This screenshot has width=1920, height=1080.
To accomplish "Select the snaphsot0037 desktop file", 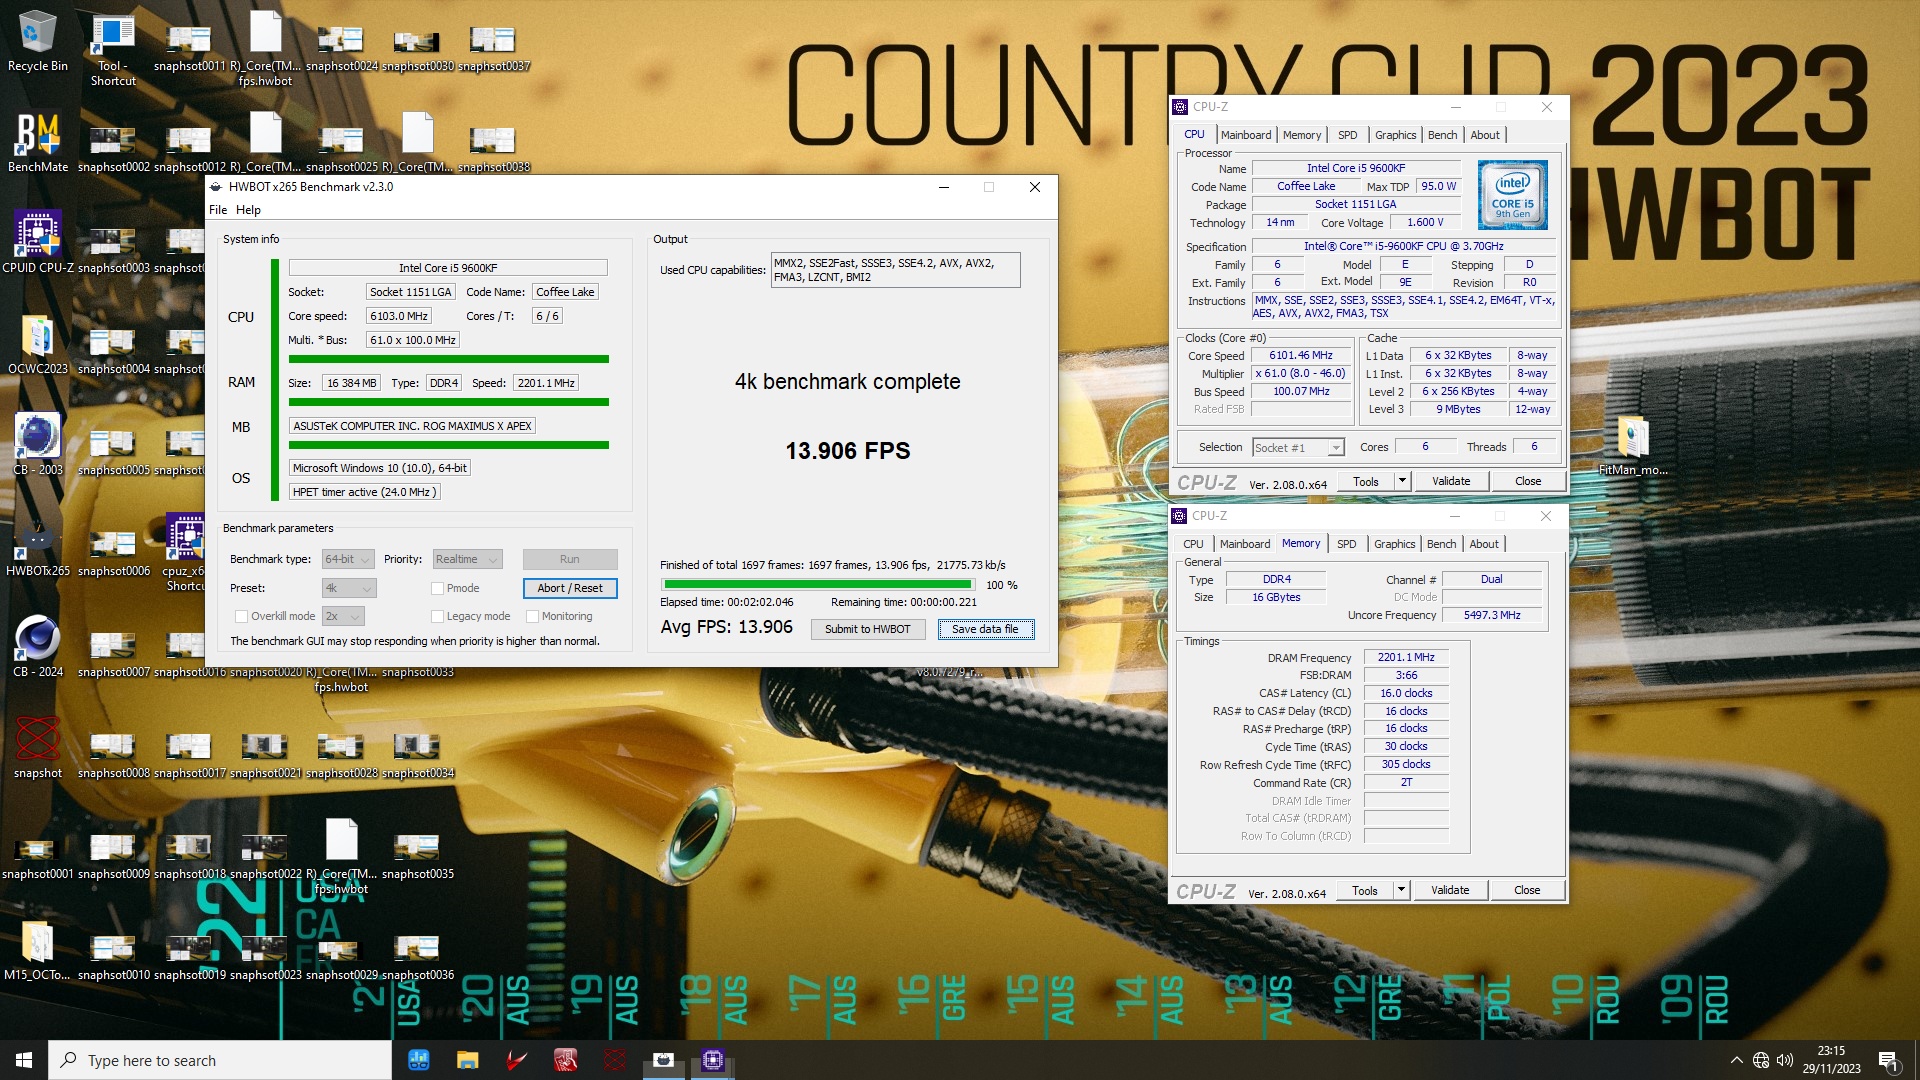I will [x=493, y=48].
